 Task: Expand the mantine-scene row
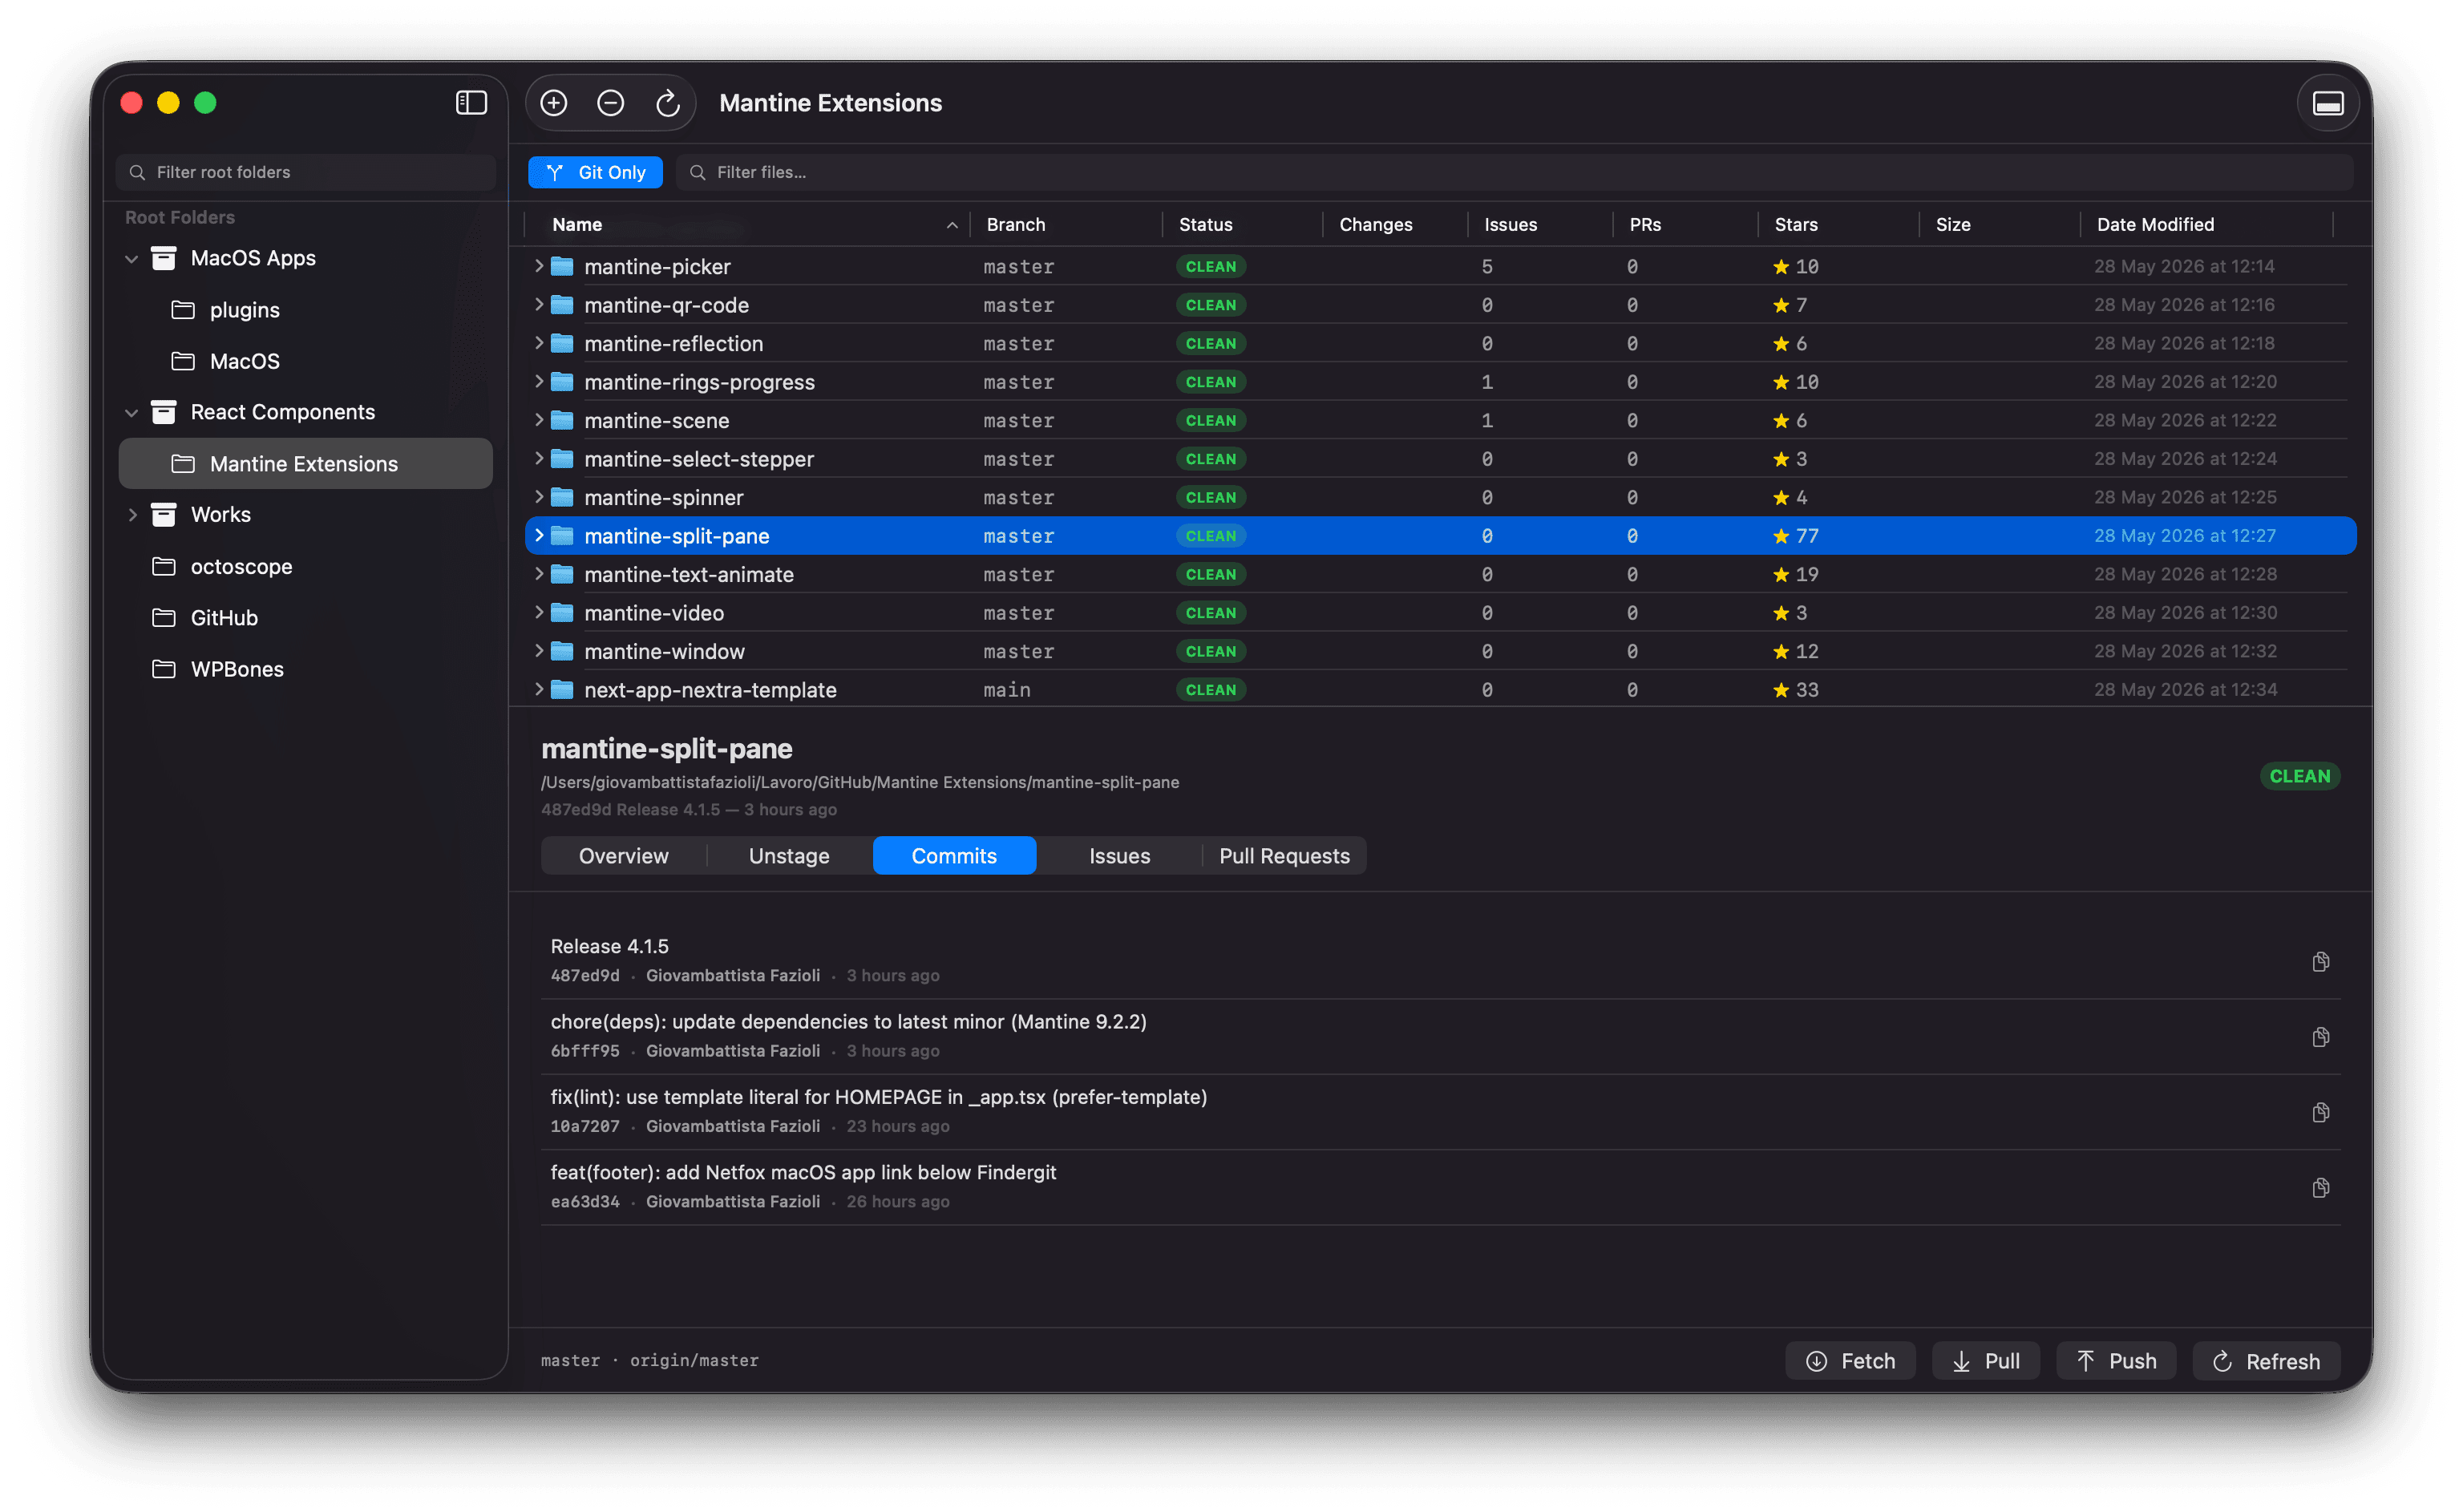pos(539,420)
